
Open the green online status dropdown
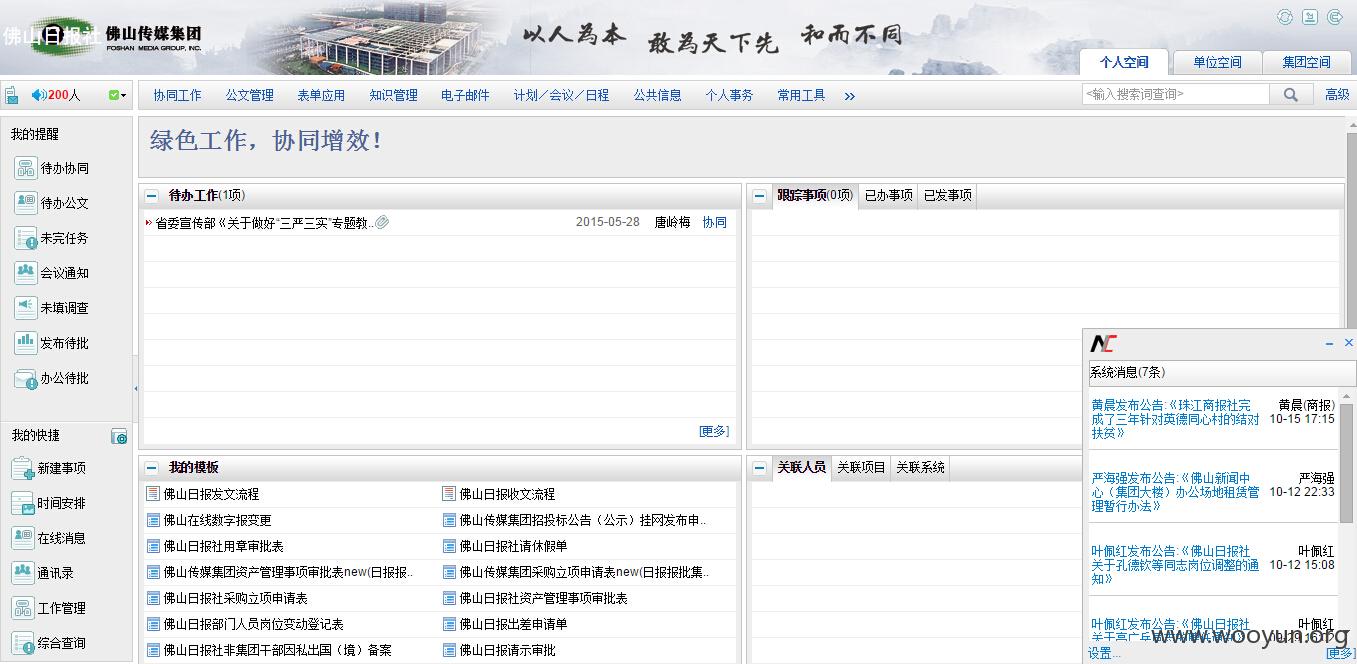click(x=117, y=95)
